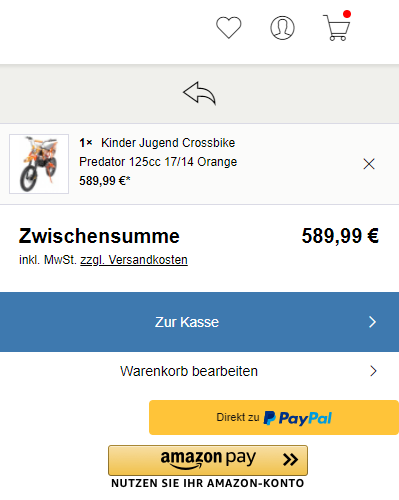Screen dimensions: 399x500
Task: Click the chevron beside Warenkorb bearbeiten
Action: [373, 371]
